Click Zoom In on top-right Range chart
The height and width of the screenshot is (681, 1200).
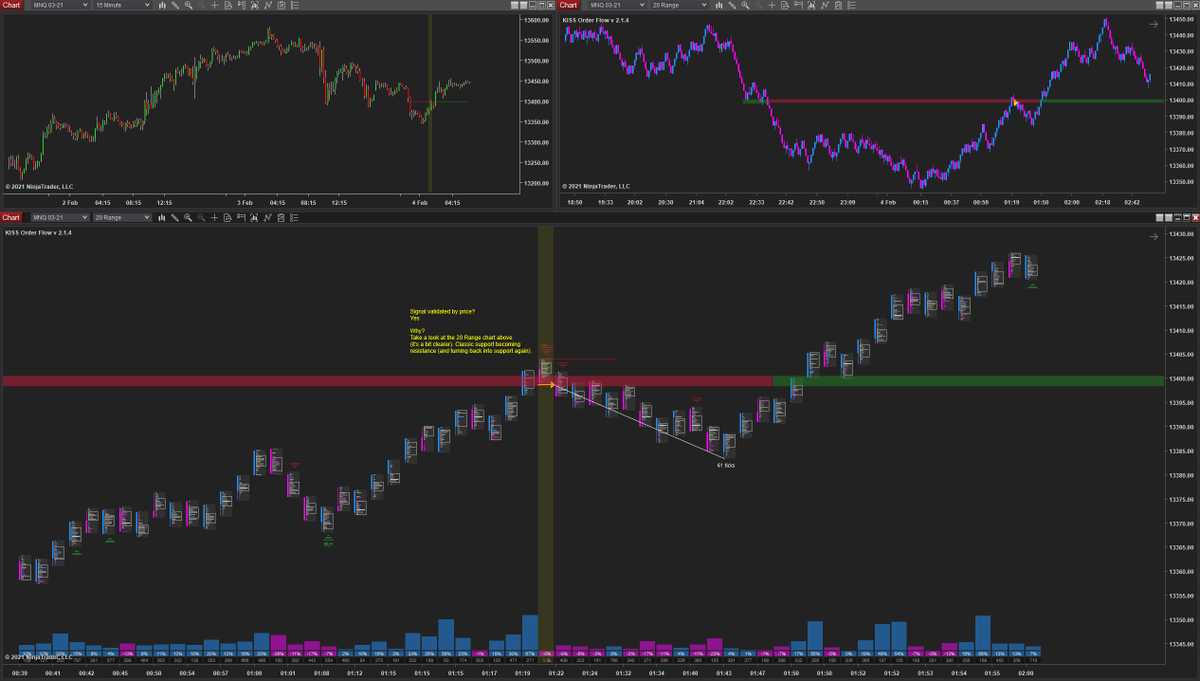[x=745, y=5]
